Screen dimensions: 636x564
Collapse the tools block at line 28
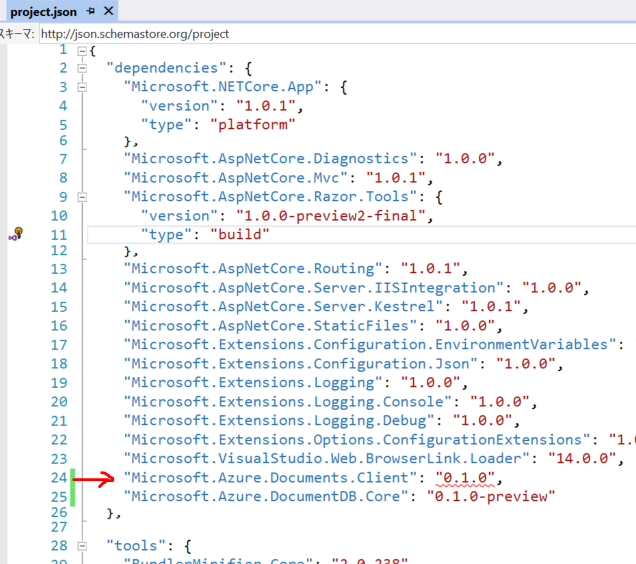coord(82,546)
